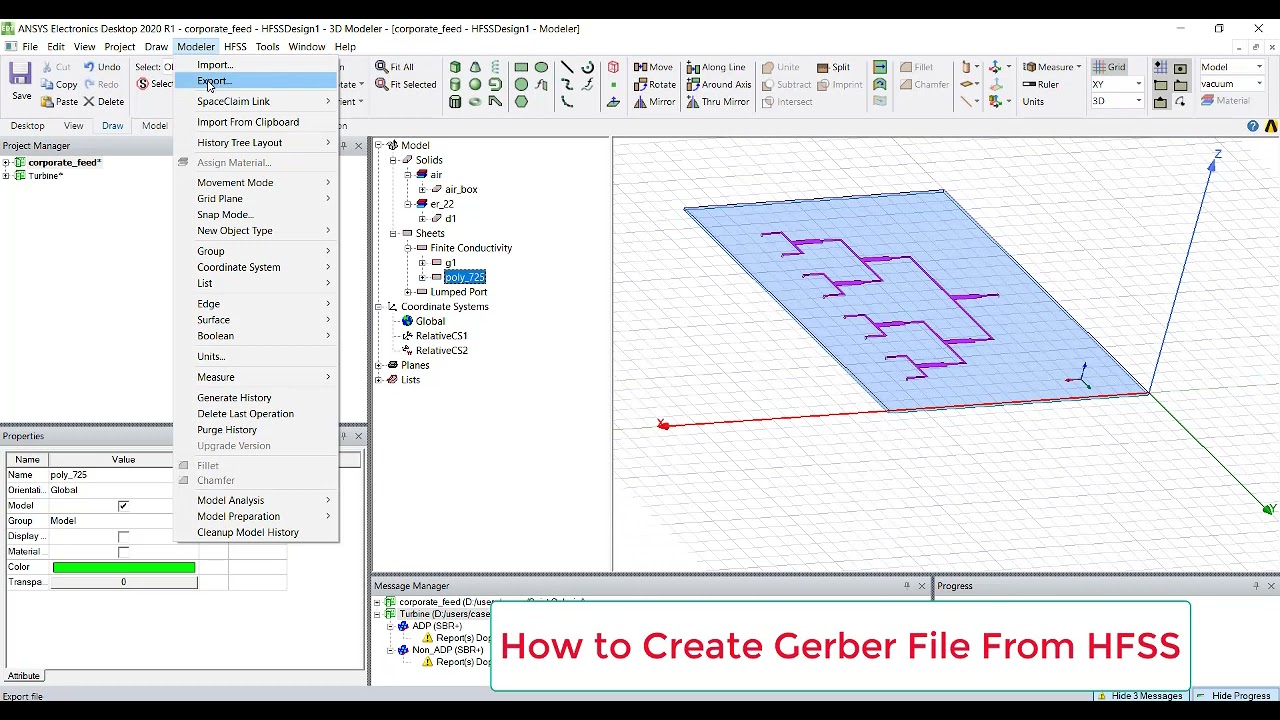Click the Delete X icon
The height and width of the screenshot is (720, 1280).
(x=89, y=102)
